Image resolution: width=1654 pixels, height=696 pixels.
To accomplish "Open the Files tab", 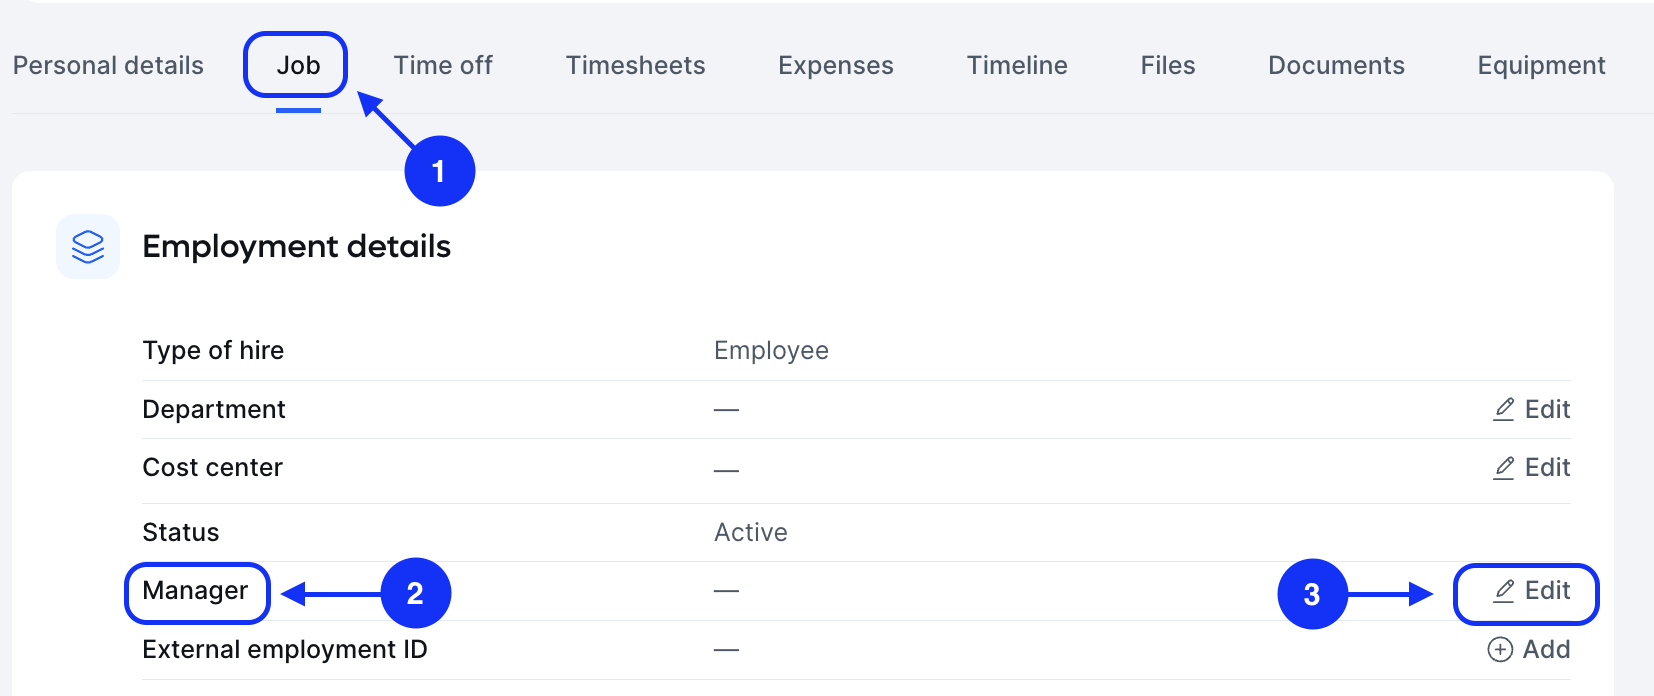I will [1168, 65].
